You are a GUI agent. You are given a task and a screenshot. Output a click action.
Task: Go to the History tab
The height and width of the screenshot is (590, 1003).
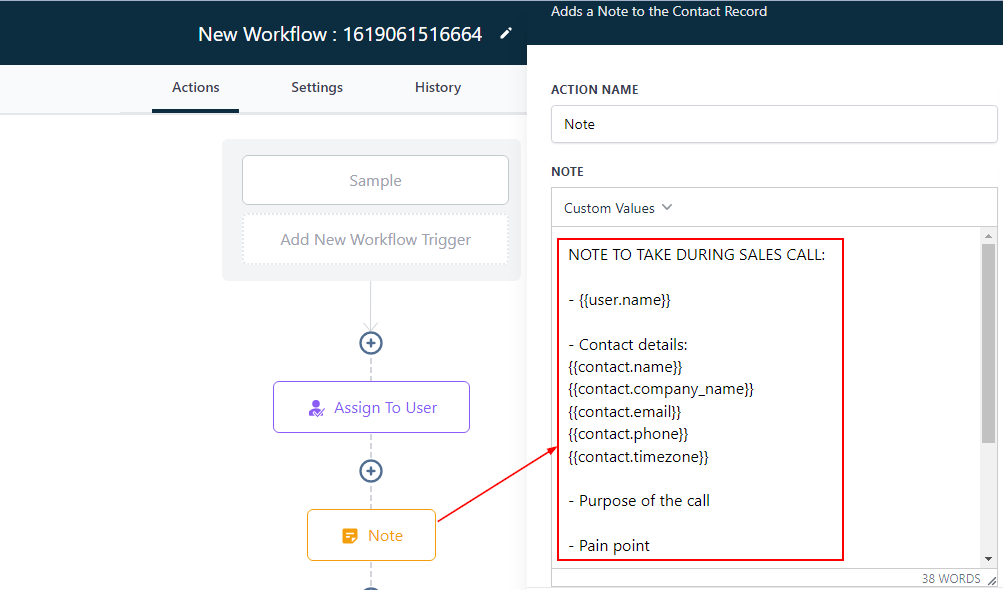438,88
